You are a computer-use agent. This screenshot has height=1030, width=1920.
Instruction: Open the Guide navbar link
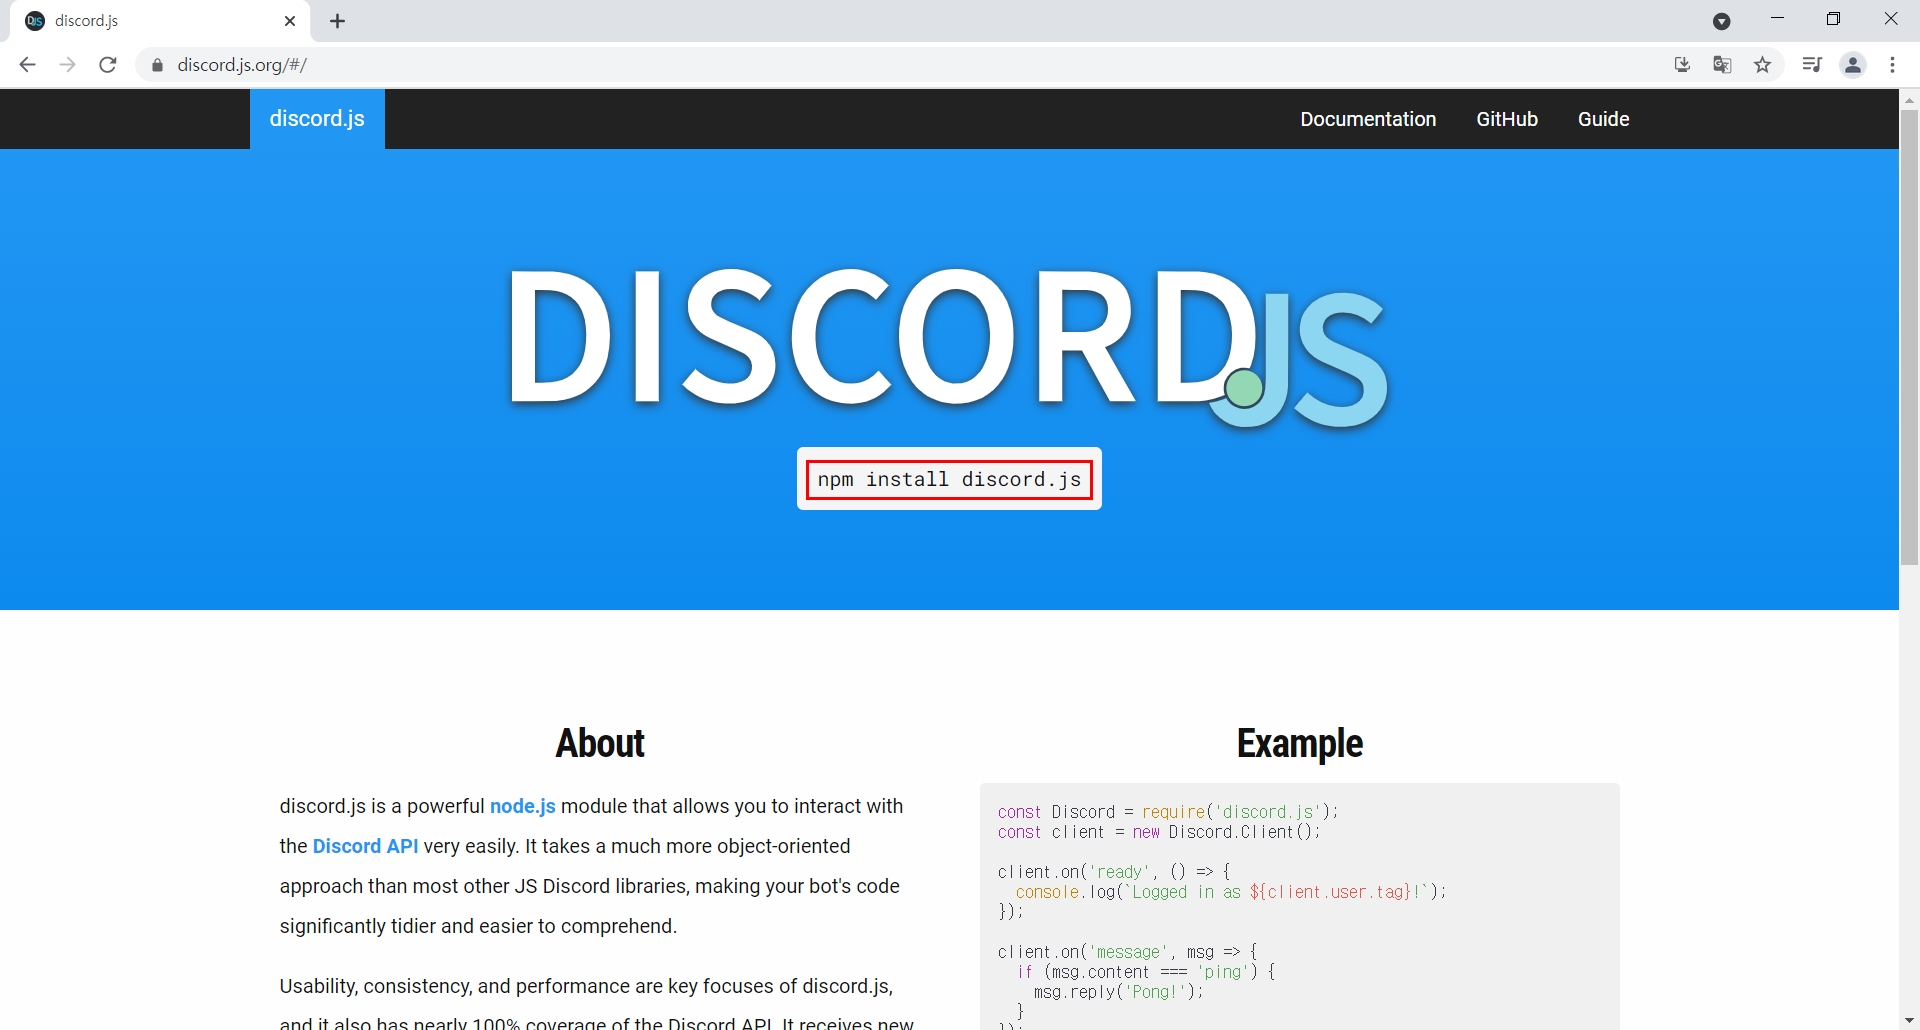1603,119
